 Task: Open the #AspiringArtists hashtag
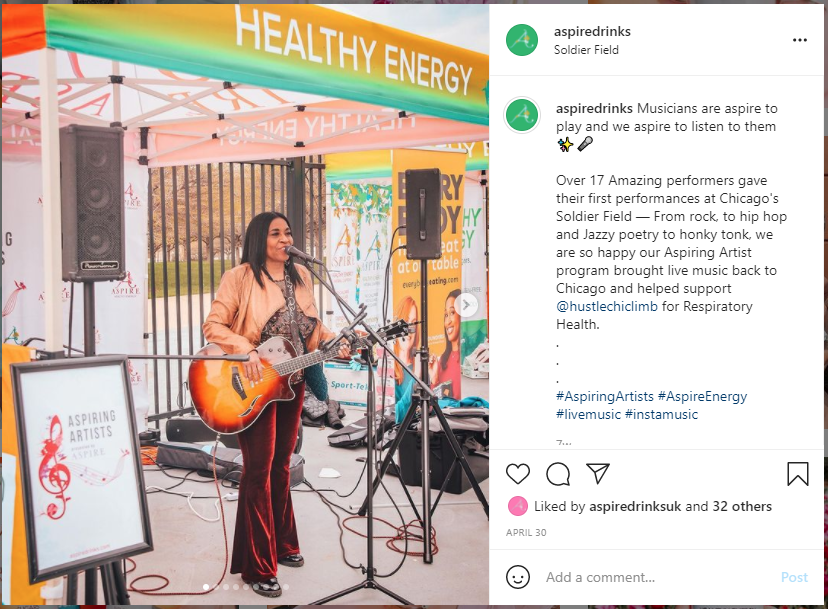[605, 396]
